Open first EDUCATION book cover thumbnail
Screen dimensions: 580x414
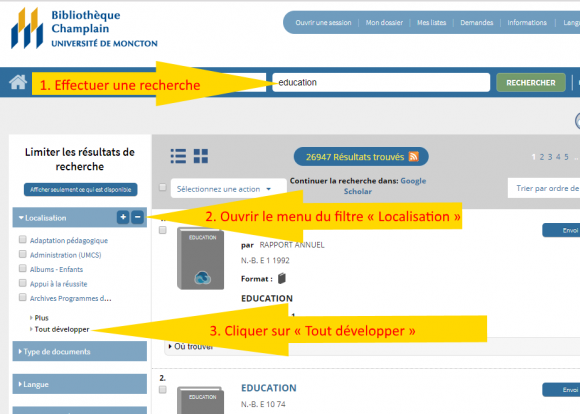pos(200,258)
